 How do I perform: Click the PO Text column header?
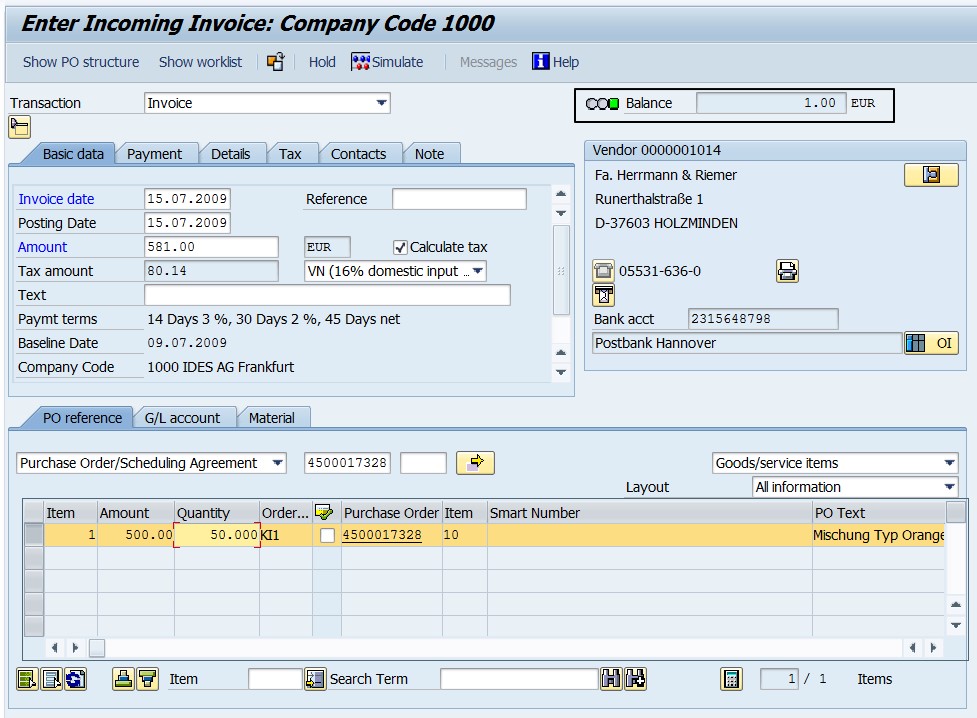pos(879,513)
